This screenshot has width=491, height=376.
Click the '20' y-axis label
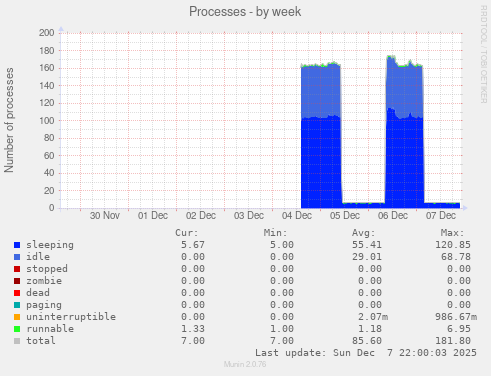tap(49, 191)
